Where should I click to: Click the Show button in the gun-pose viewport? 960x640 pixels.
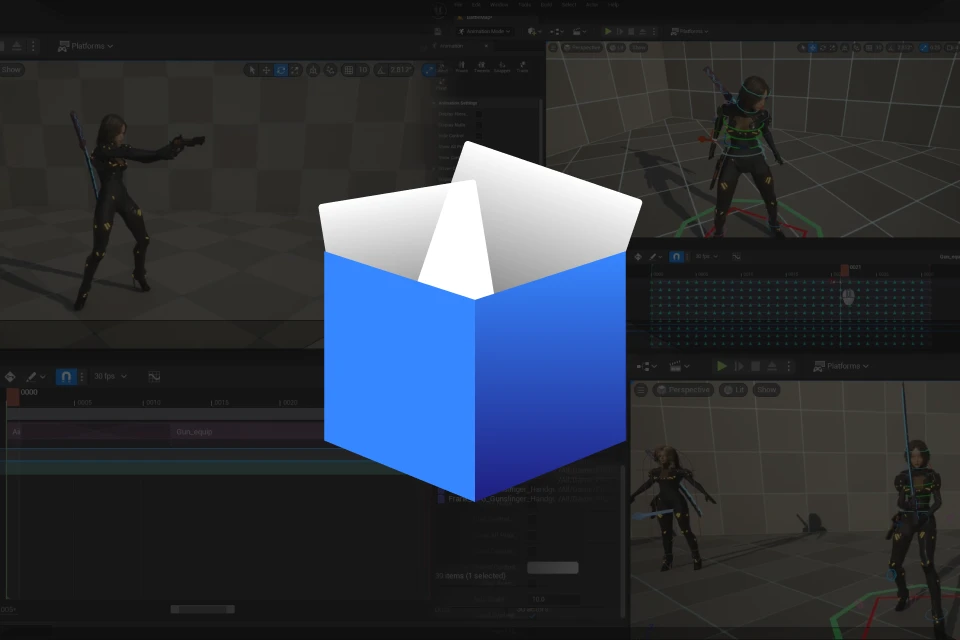coord(11,69)
